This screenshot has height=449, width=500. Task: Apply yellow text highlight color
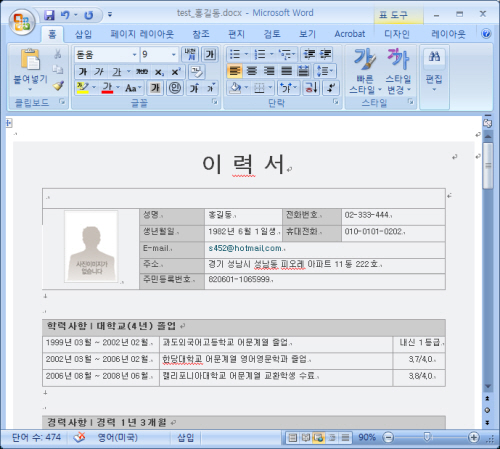click(x=82, y=88)
